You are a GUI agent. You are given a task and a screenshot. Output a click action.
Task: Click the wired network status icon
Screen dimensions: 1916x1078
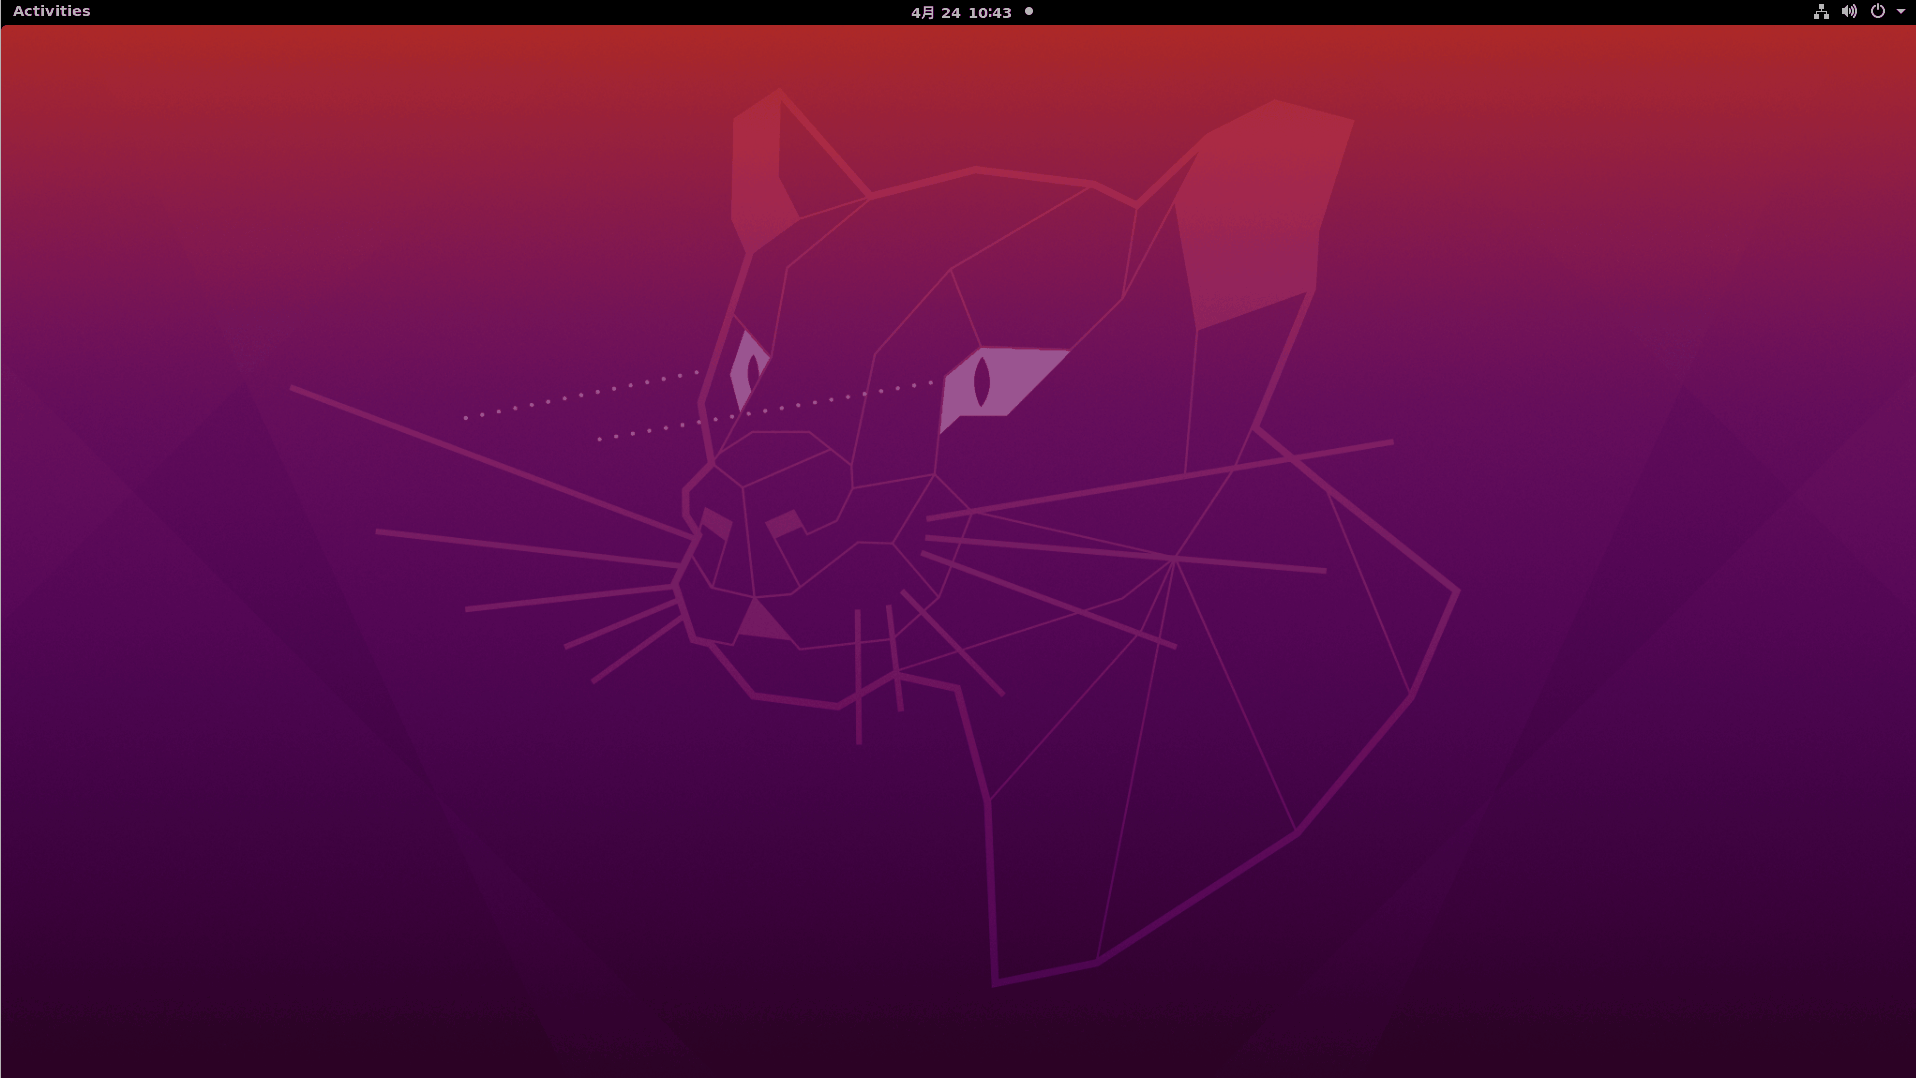click(1821, 12)
